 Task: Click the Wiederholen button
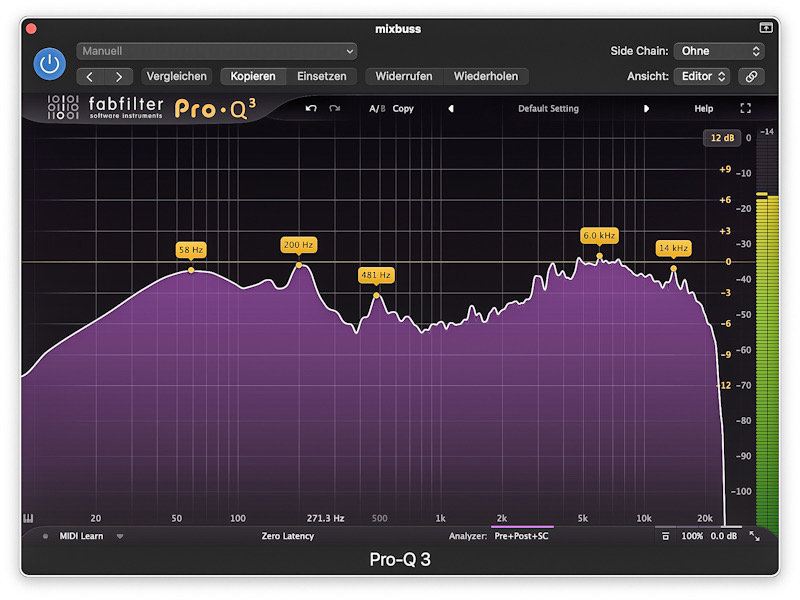click(486, 77)
